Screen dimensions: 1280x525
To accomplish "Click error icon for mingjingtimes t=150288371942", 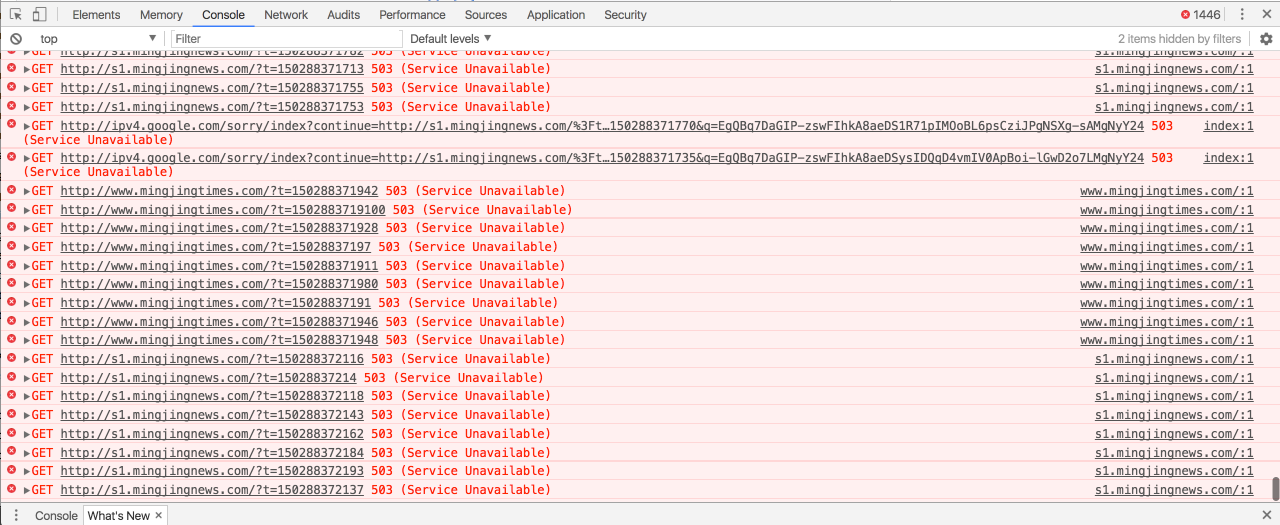I will (12, 190).
